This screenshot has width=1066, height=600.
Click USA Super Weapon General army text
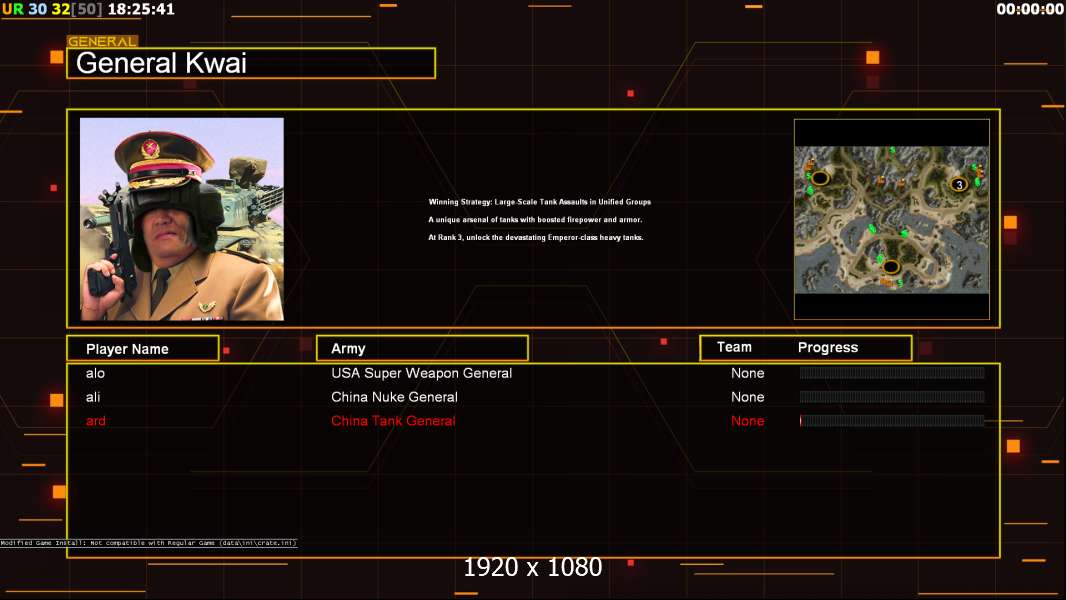pyautogui.click(x=422, y=373)
